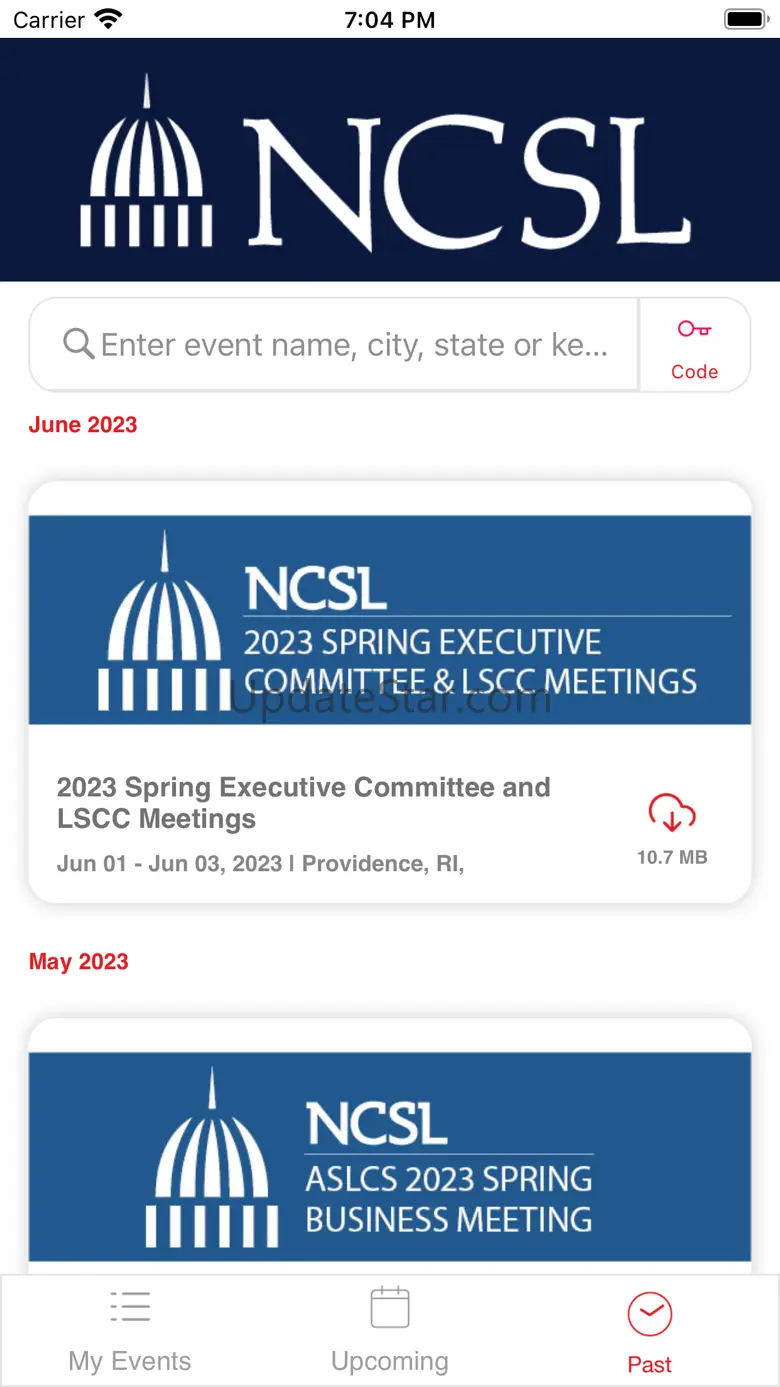780x1387 pixels.
Task: Open the ASLCS 2023 Spring Business Meeting banner
Action: (x=390, y=1156)
